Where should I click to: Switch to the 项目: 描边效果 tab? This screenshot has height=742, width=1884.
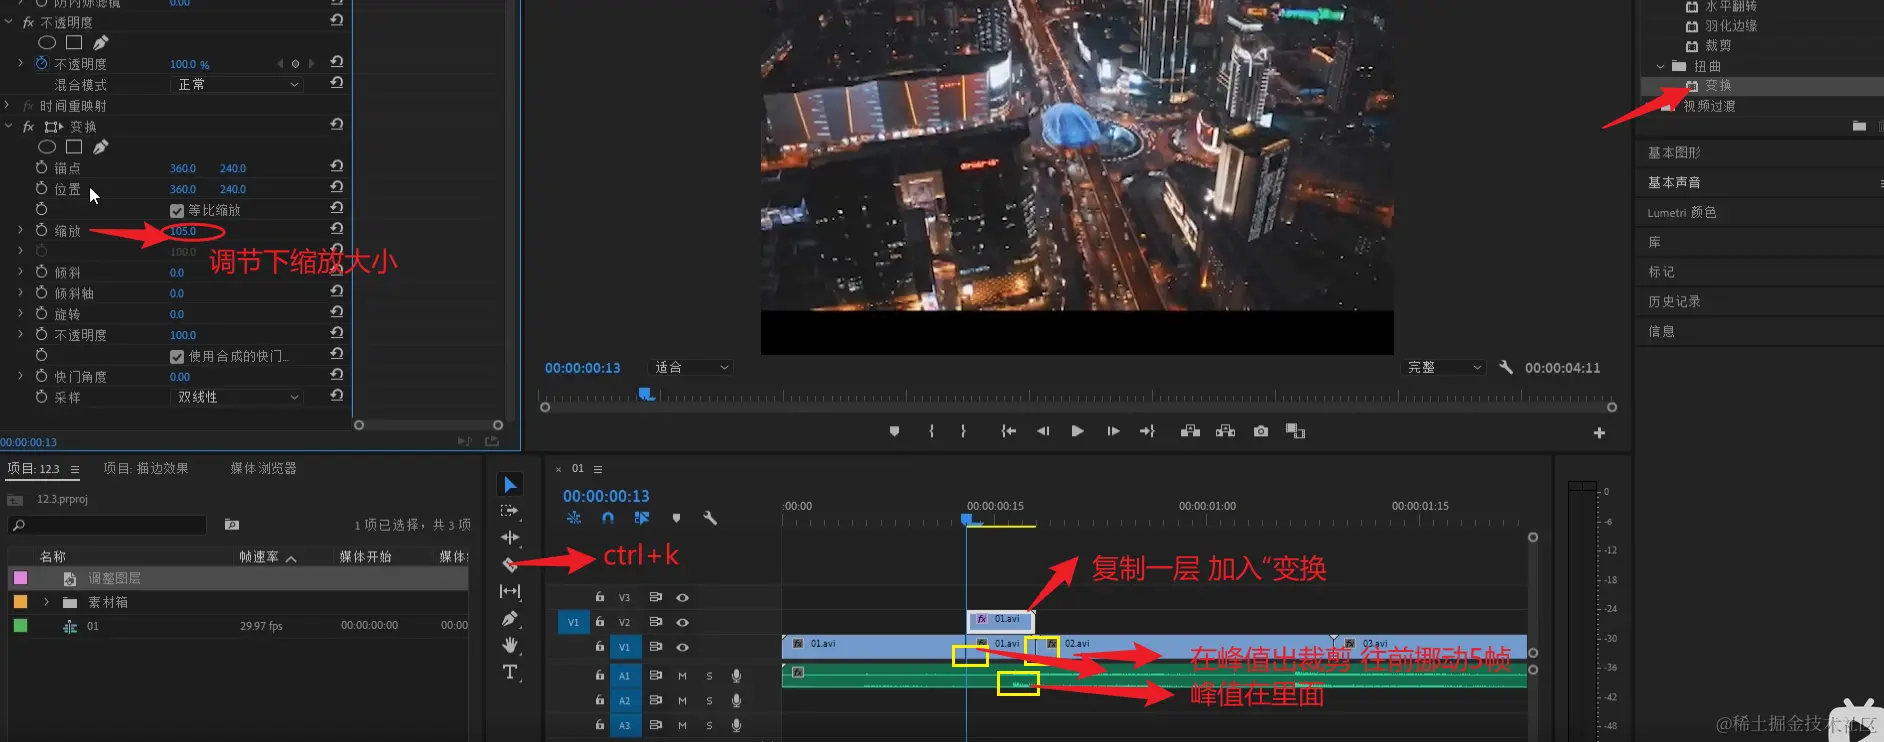click(x=146, y=468)
